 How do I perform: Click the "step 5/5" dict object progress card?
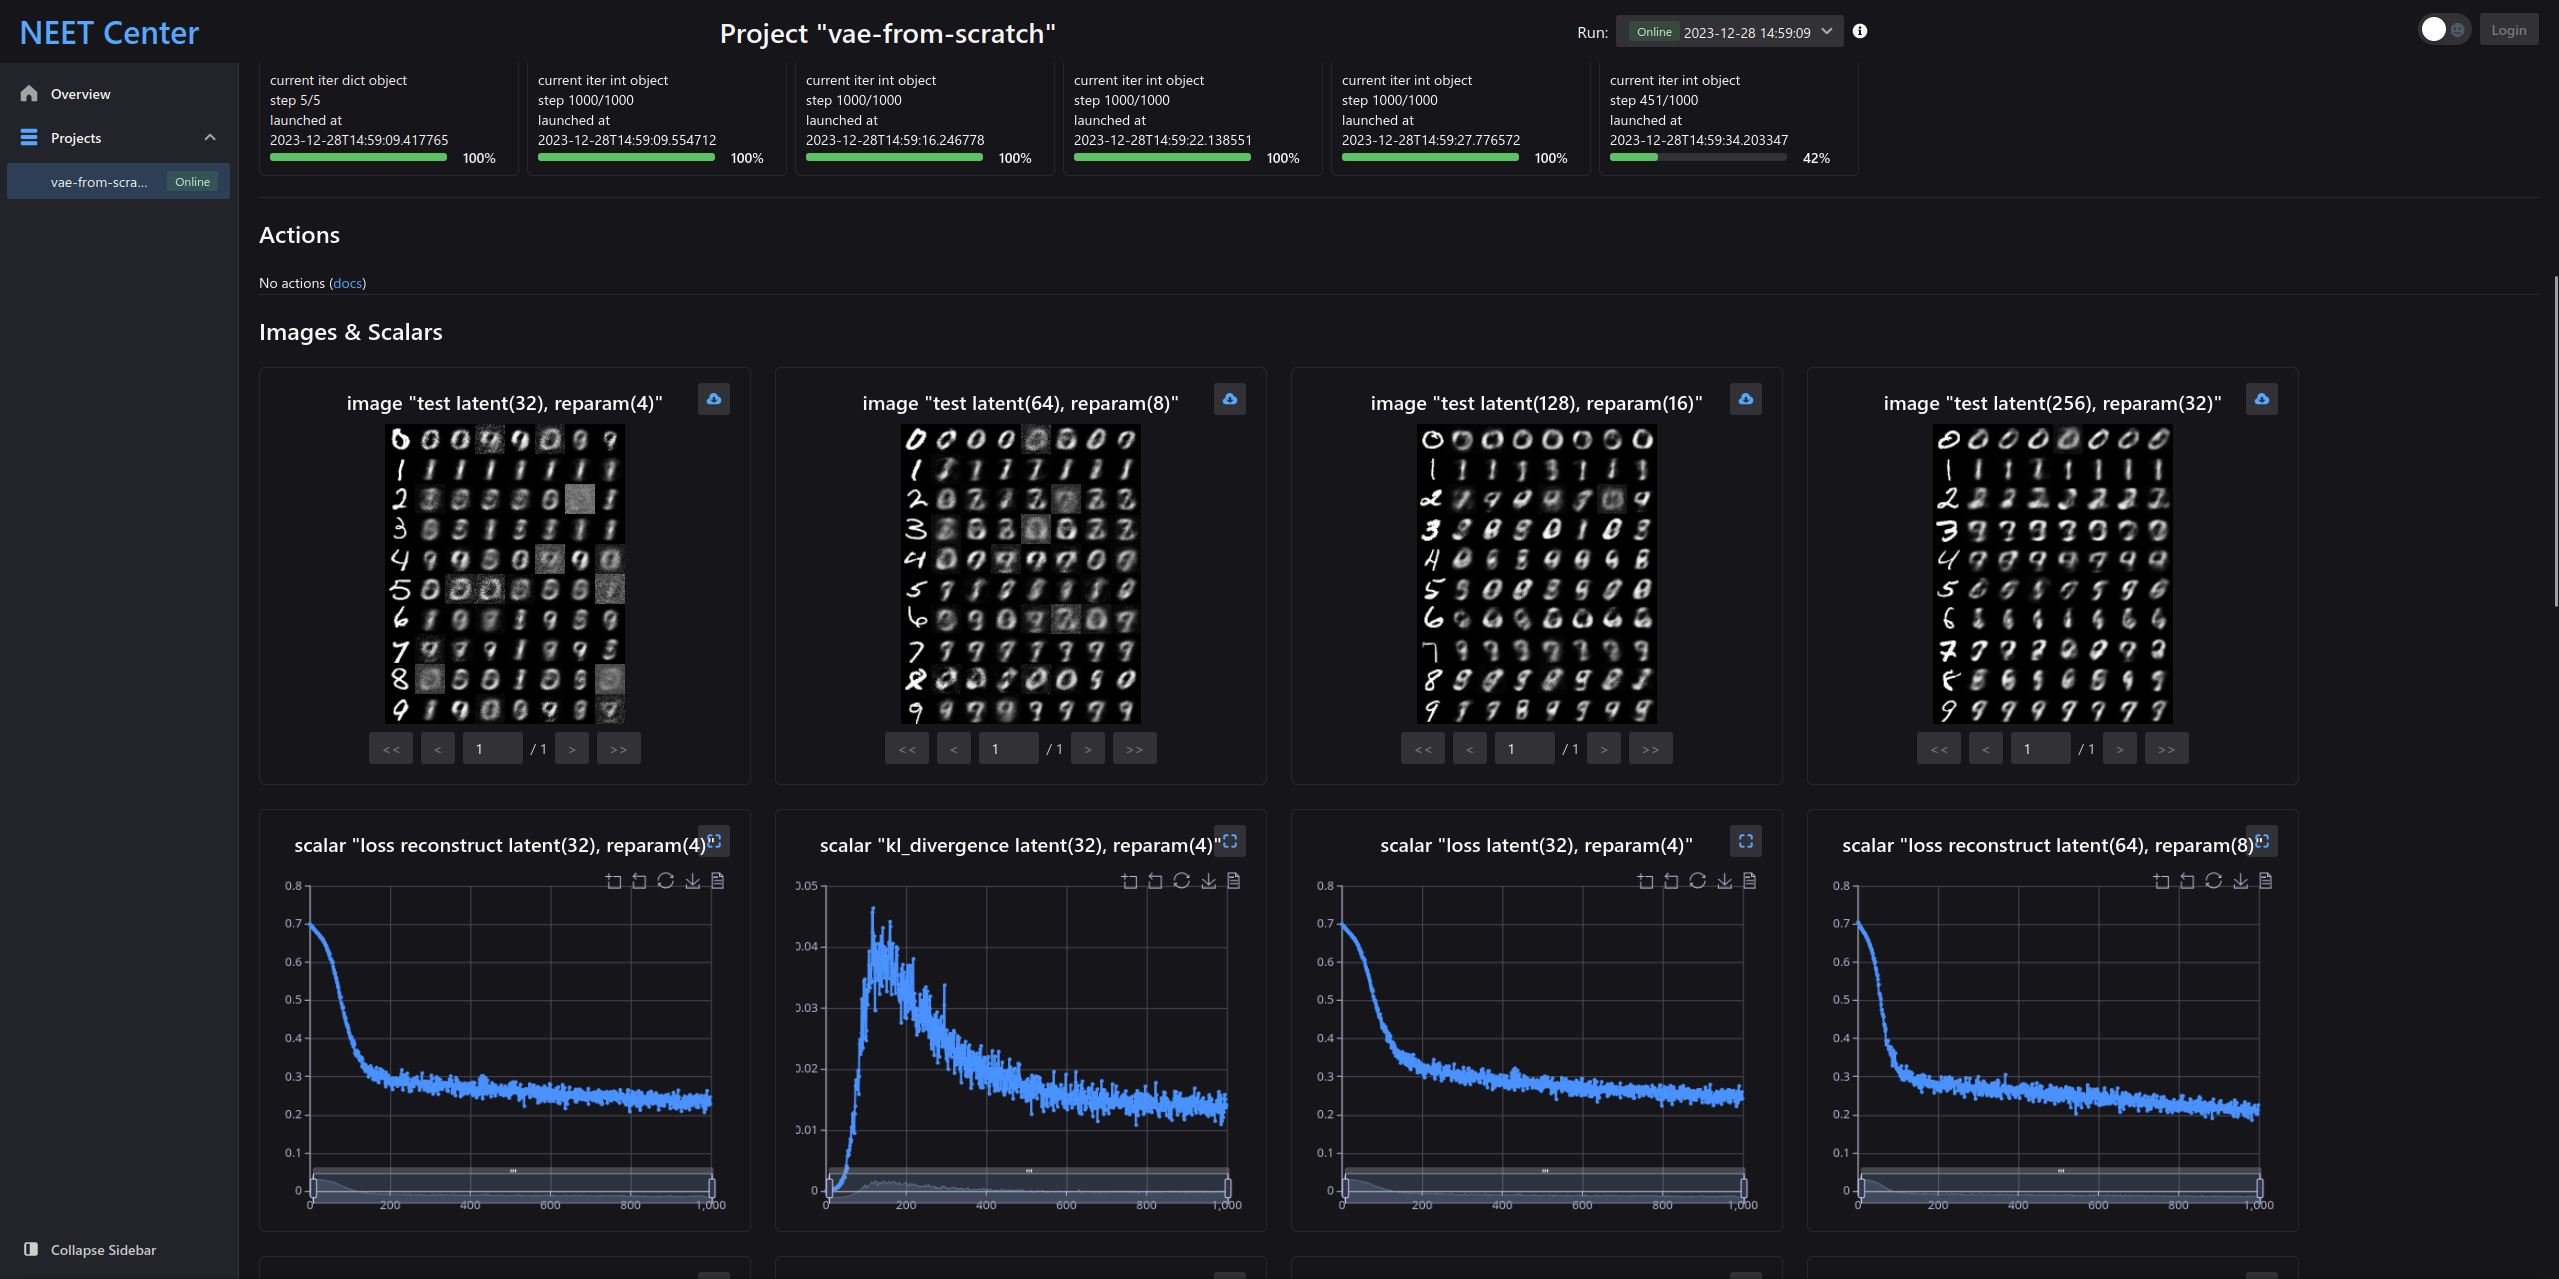(389, 120)
